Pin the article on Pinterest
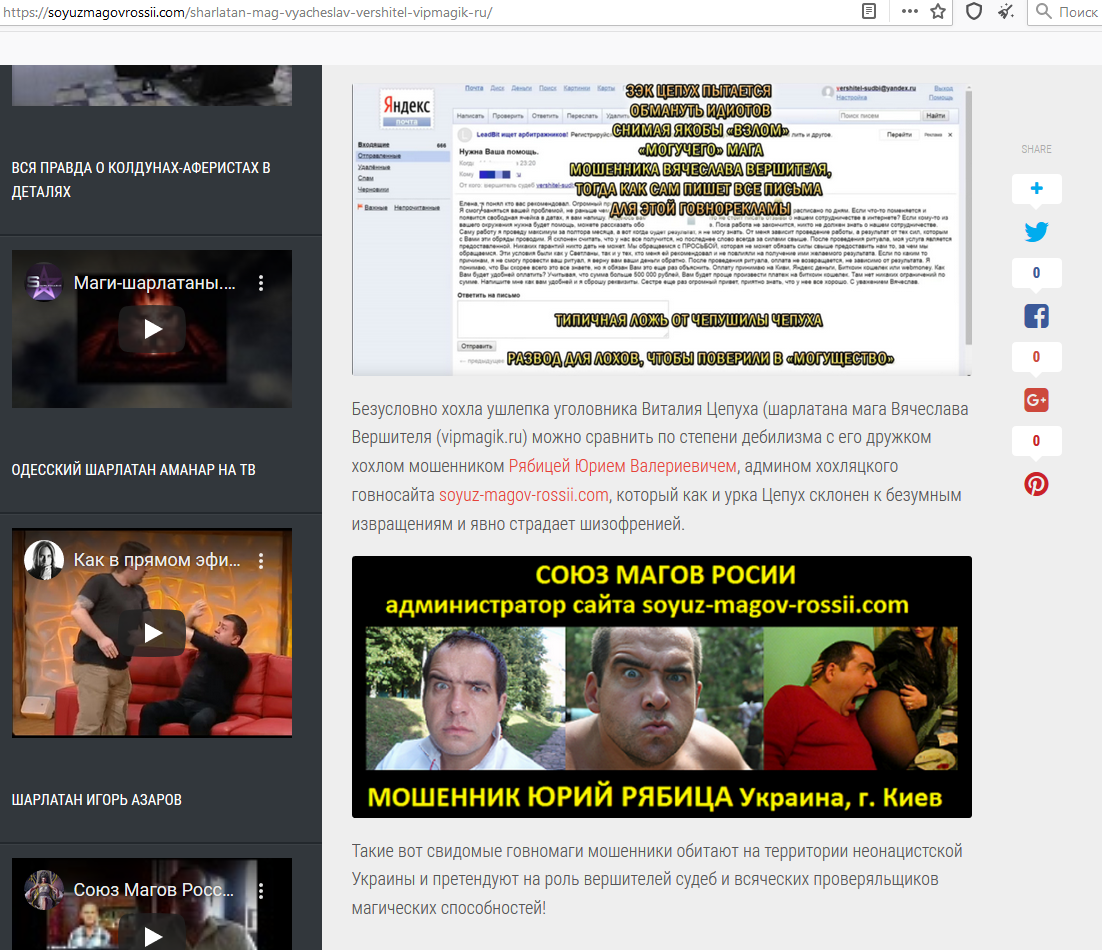Image resolution: width=1102 pixels, height=950 pixels. coord(1036,484)
